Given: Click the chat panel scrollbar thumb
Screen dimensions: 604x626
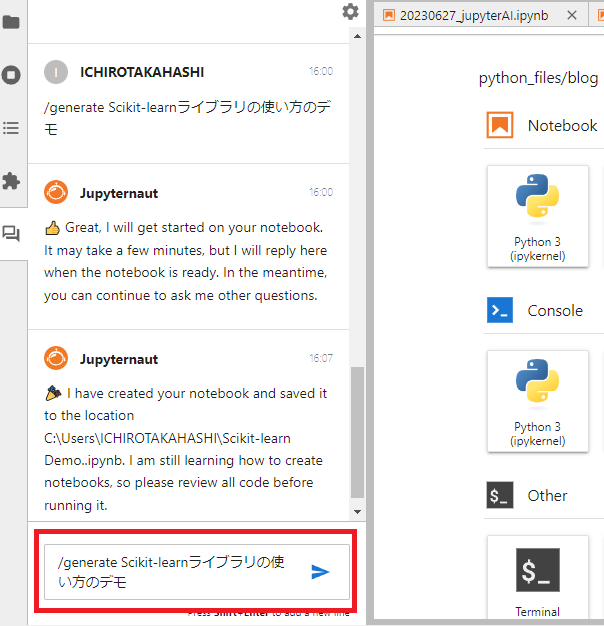Looking at the screenshot, I should pyautogui.click(x=357, y=430).
